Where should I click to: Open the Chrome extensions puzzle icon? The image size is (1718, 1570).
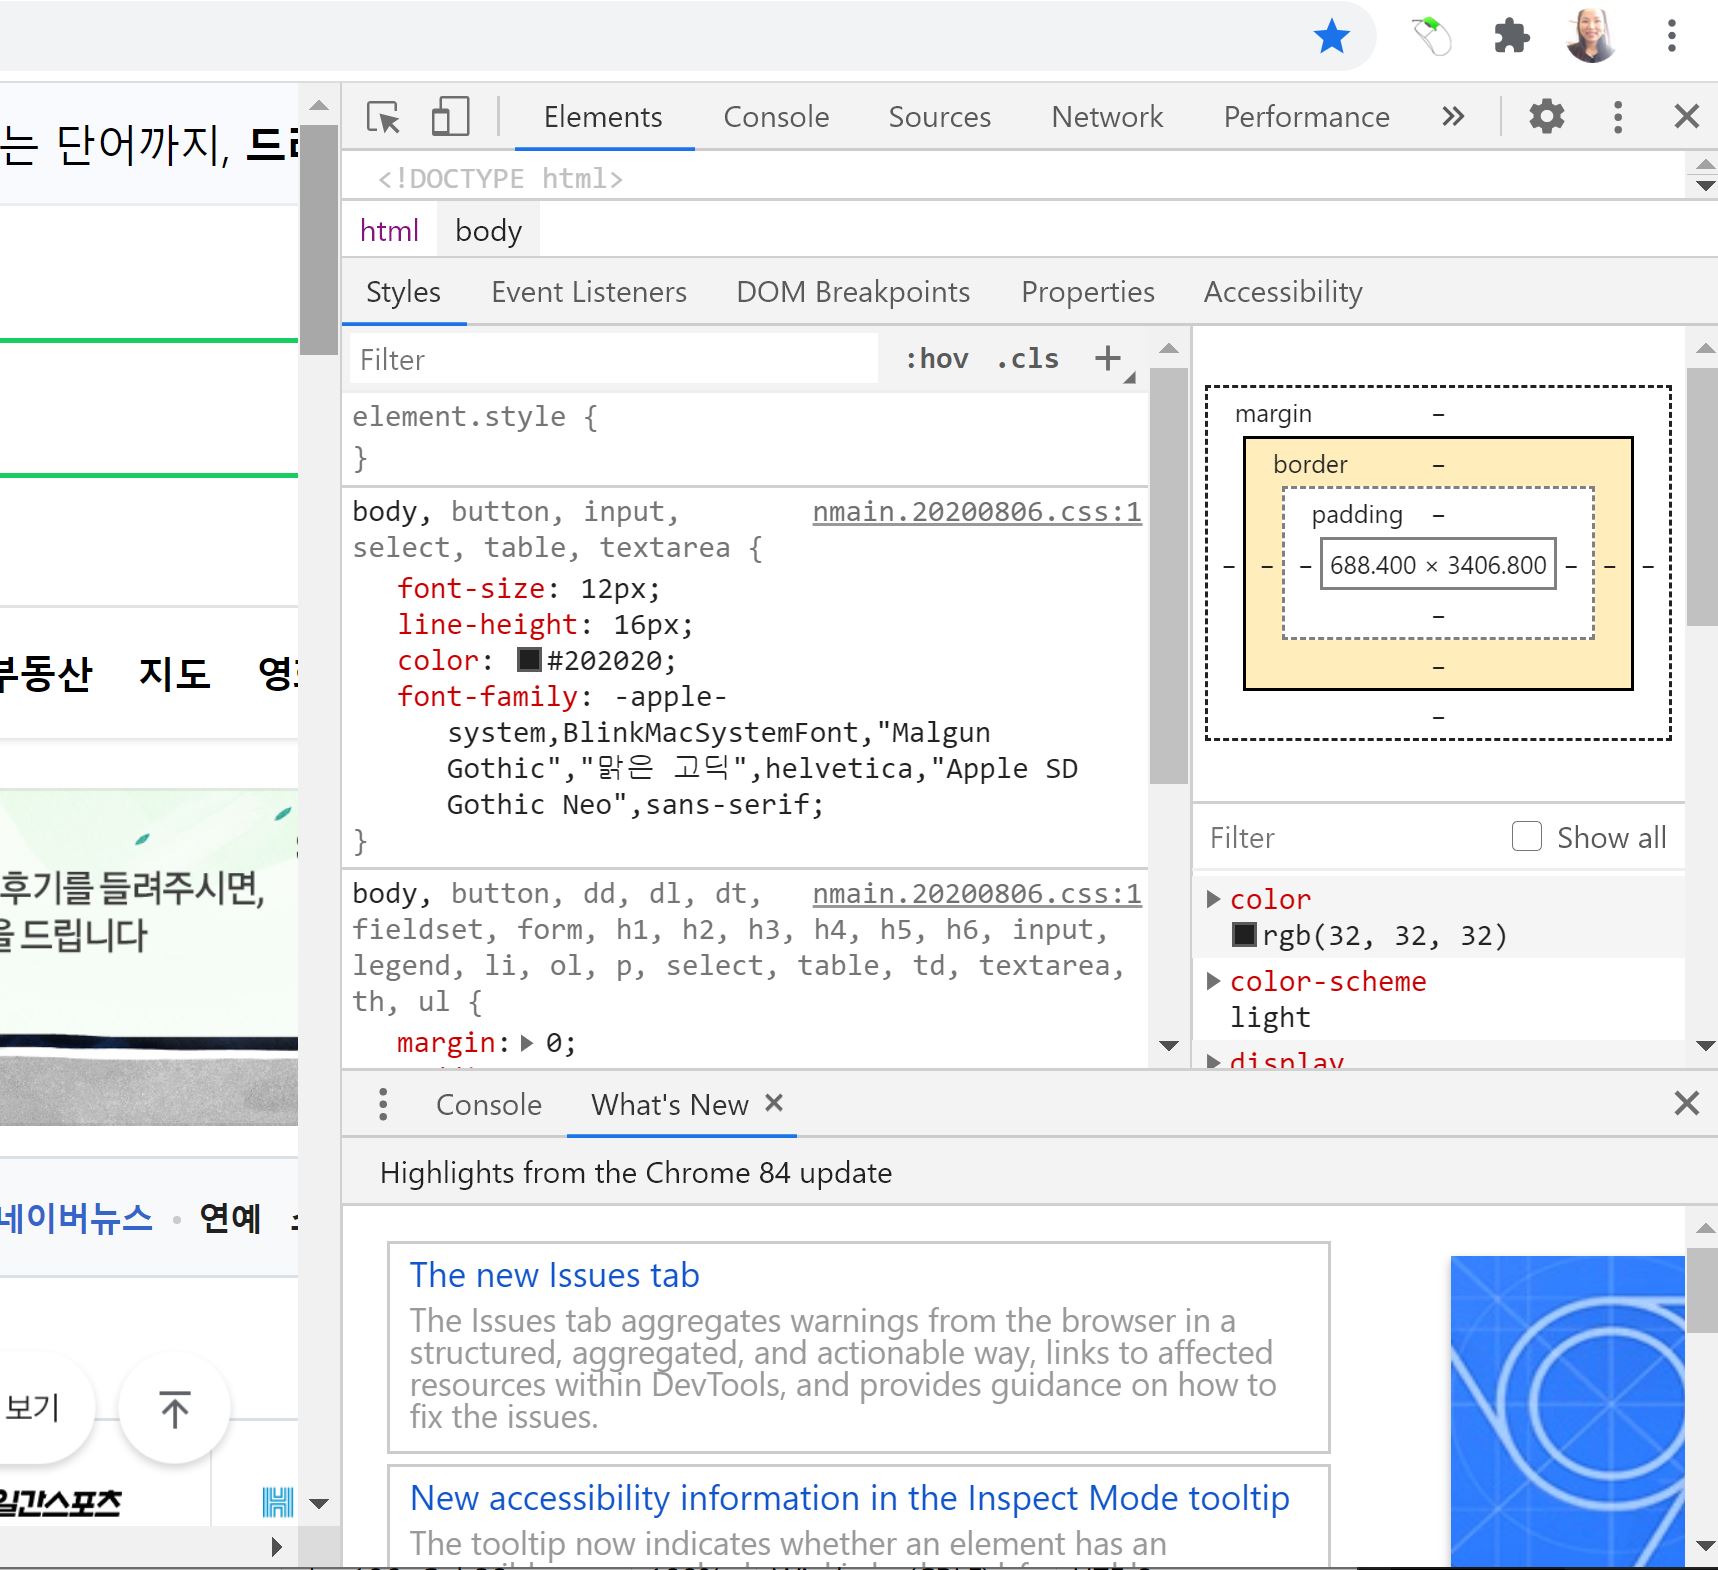pos(1511,37)
